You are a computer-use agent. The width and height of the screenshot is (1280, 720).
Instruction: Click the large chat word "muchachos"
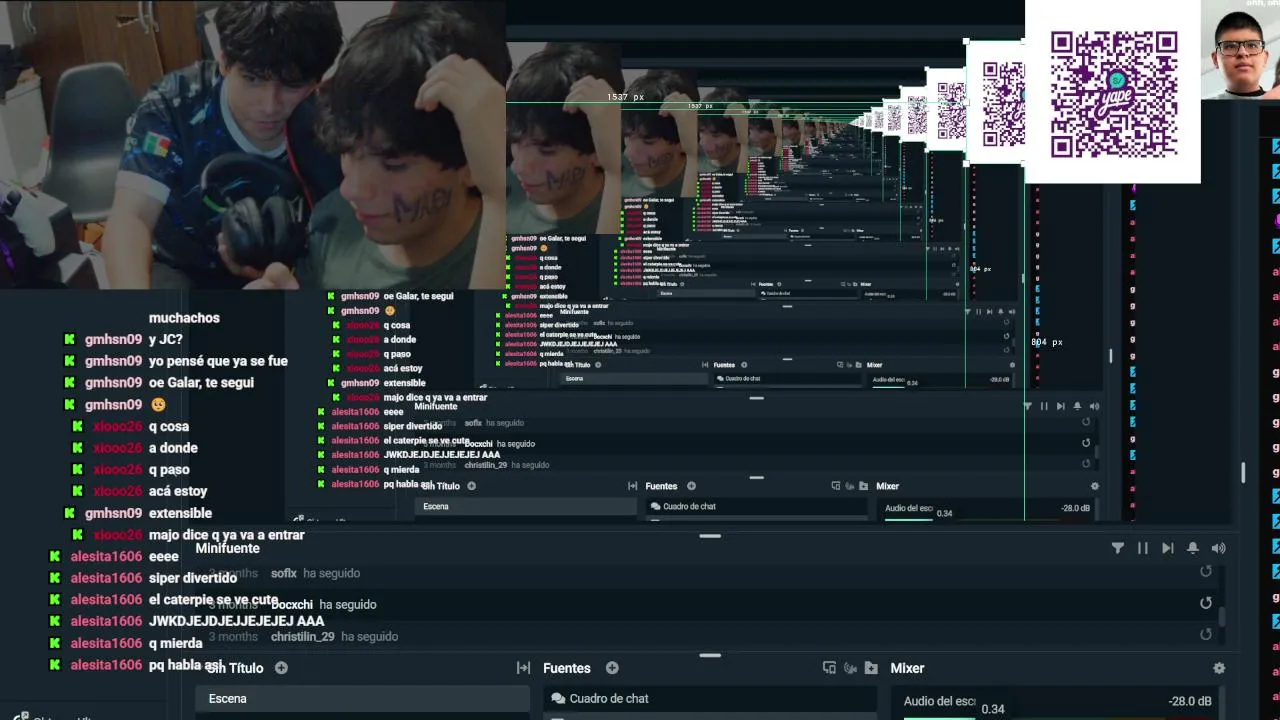(184, 318)
